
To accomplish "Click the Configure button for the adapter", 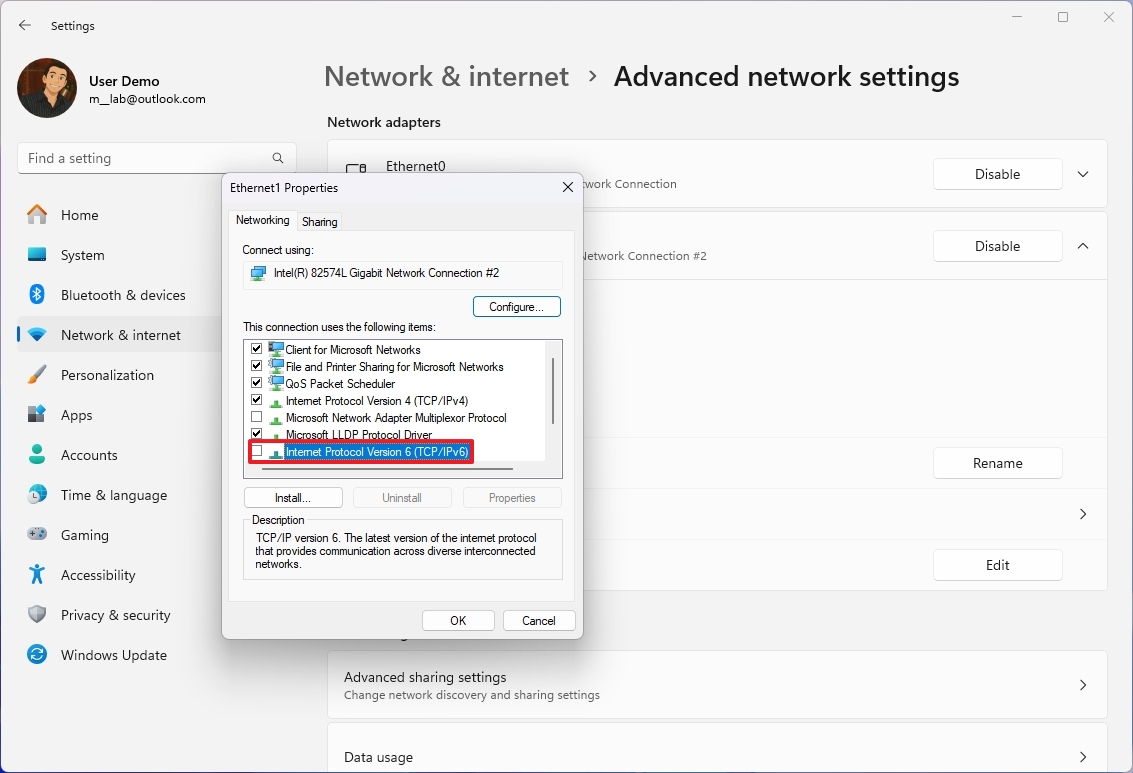I will tap(516, 306).
